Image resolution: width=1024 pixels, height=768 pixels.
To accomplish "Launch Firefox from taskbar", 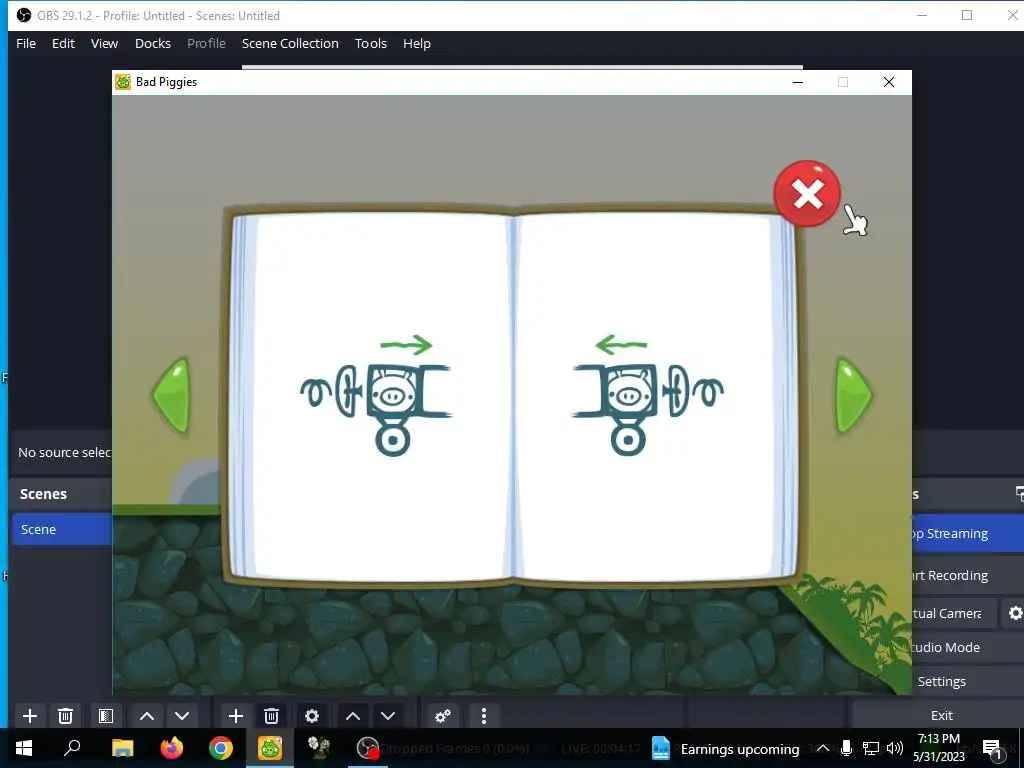I will pos(172,748).
